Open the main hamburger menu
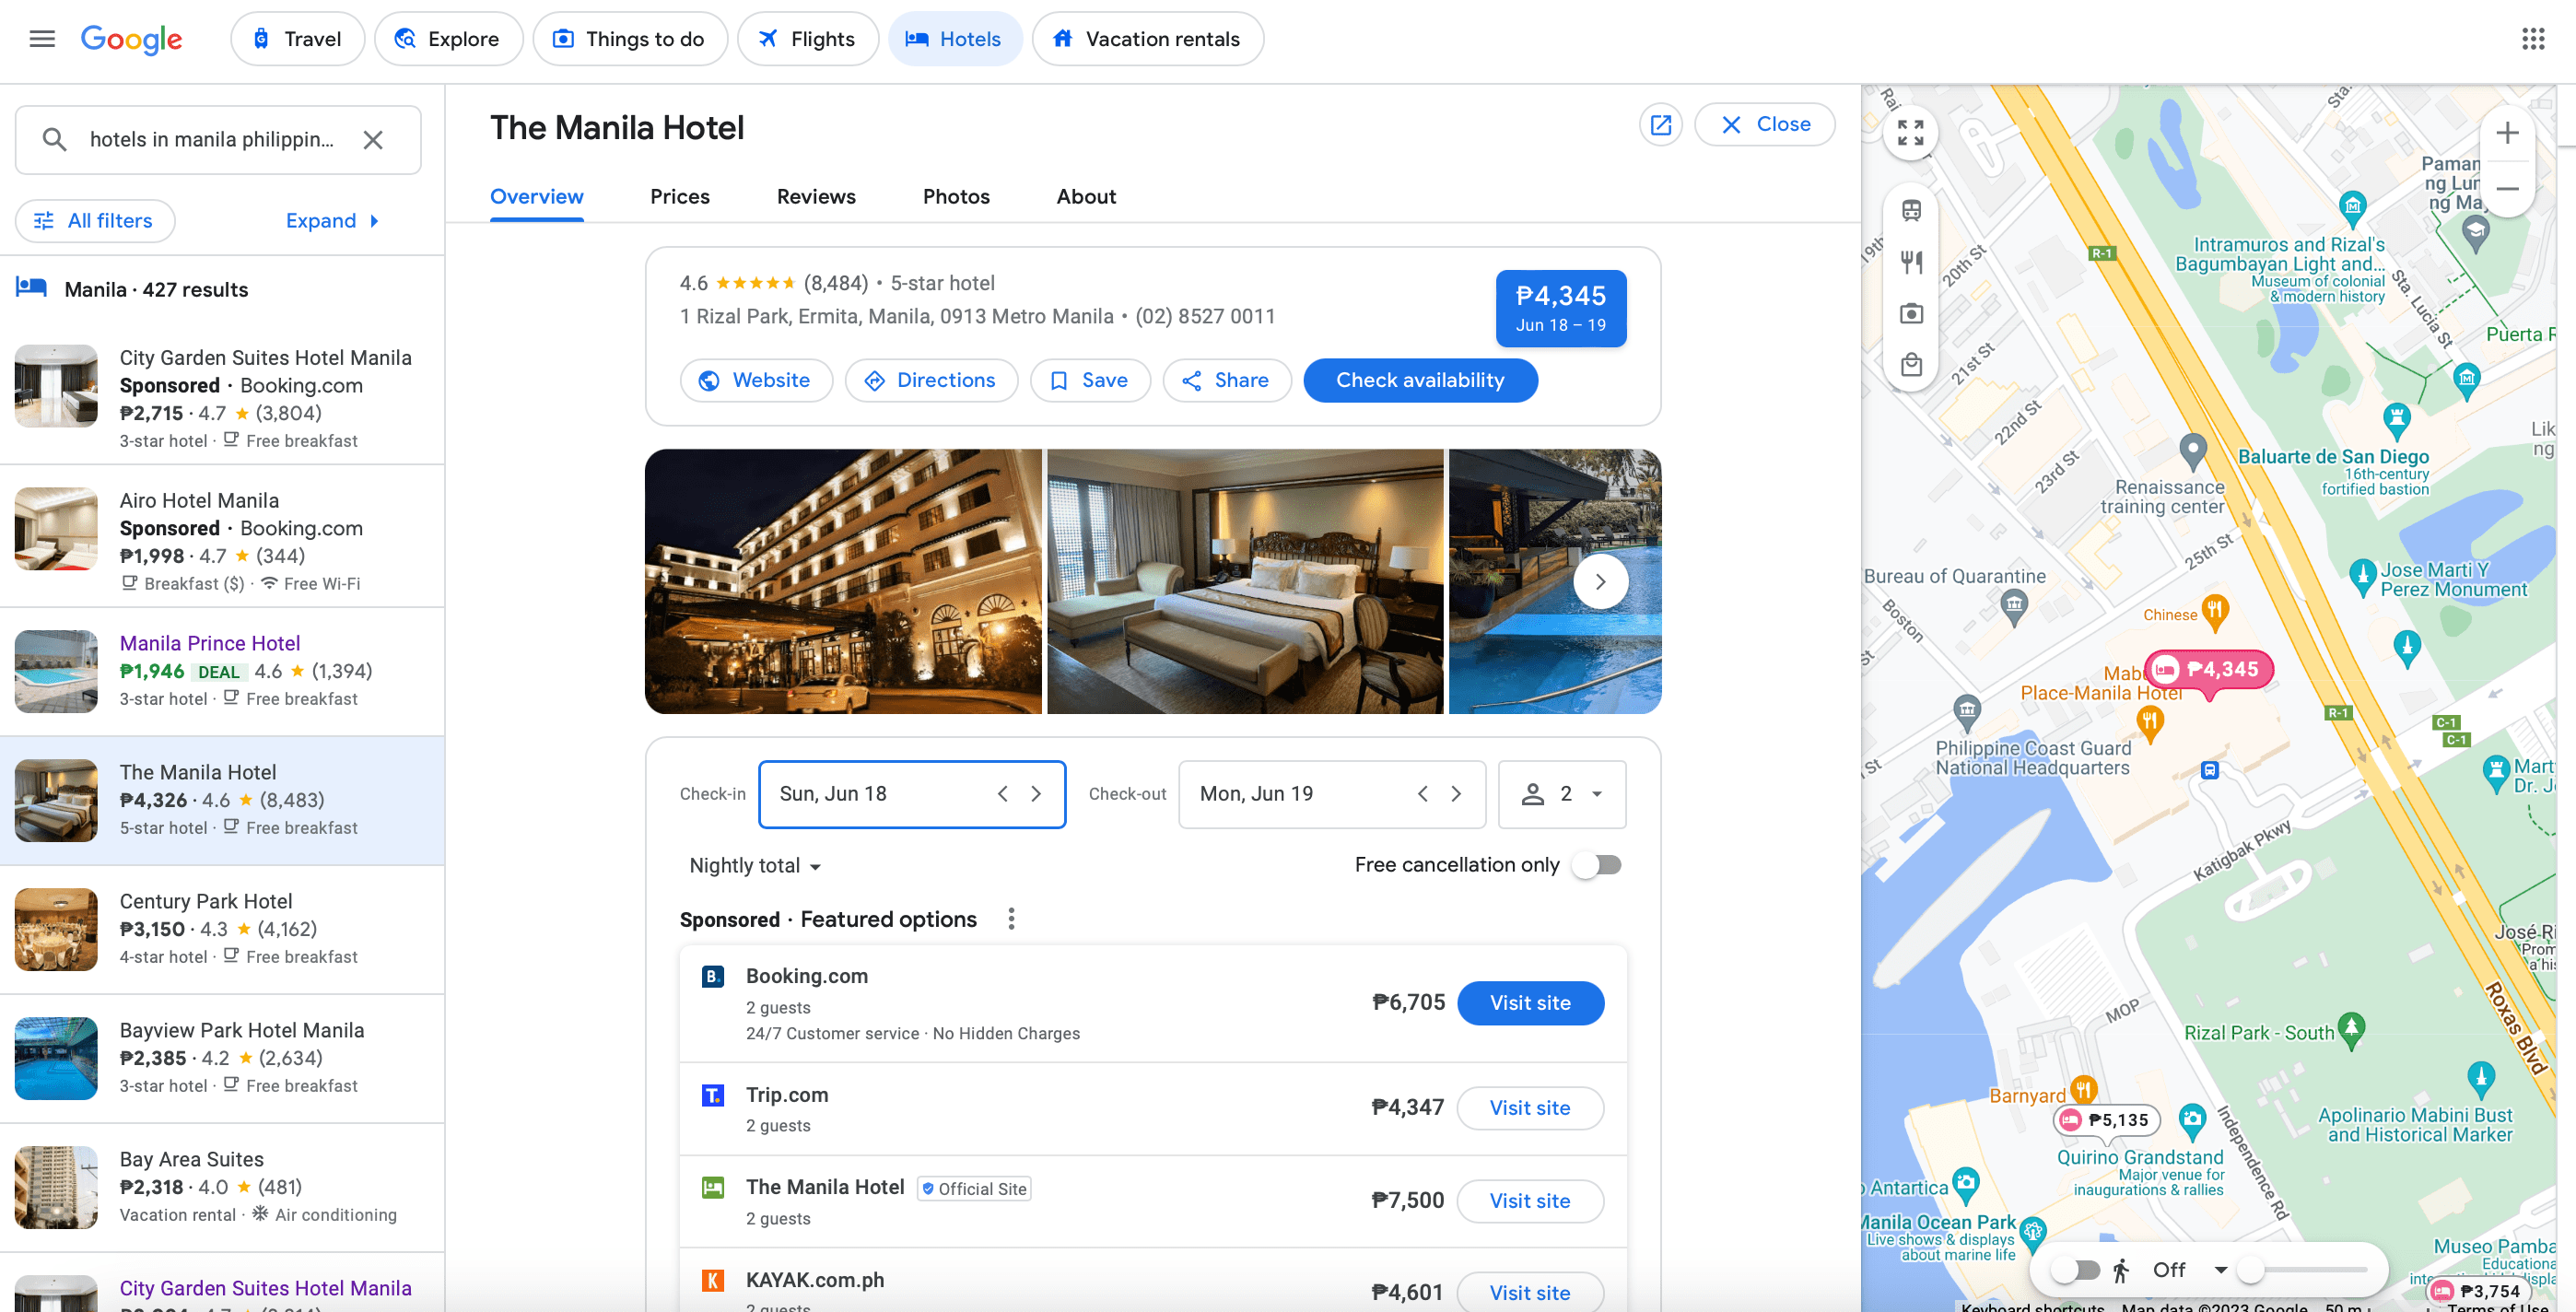The image size is (2576, 1312). [42, 39]
